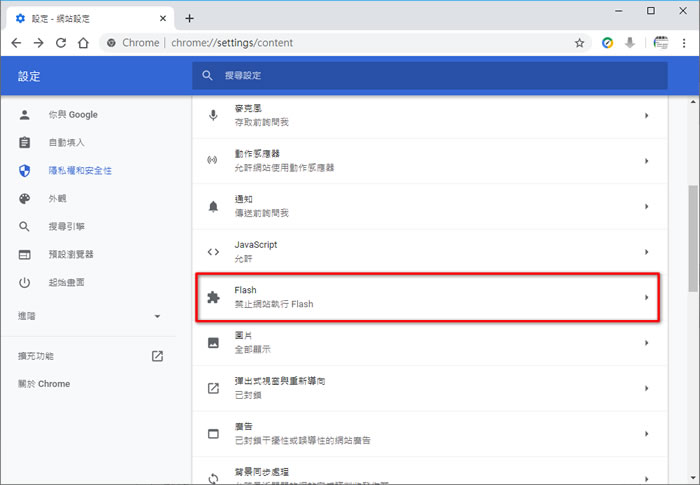This screenshot has height=485, width=700.
Task: Open 外觀 section
Action: (58, 199)
